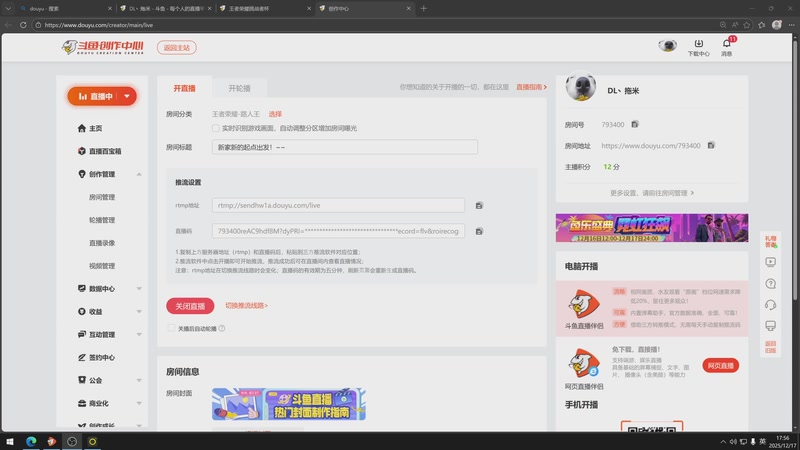This screenshot has height=450, width=800.
Task: Click the 直播码 field
Action: (338, 231)
